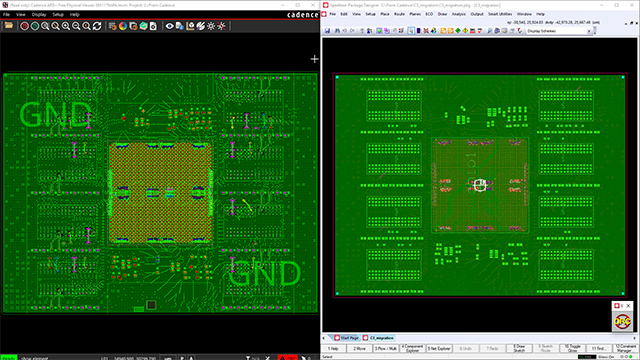The height and width of the screenshot is (360, 640).
Task: Click the 5 Net Explorer button
Action: (x=439, y=349)
